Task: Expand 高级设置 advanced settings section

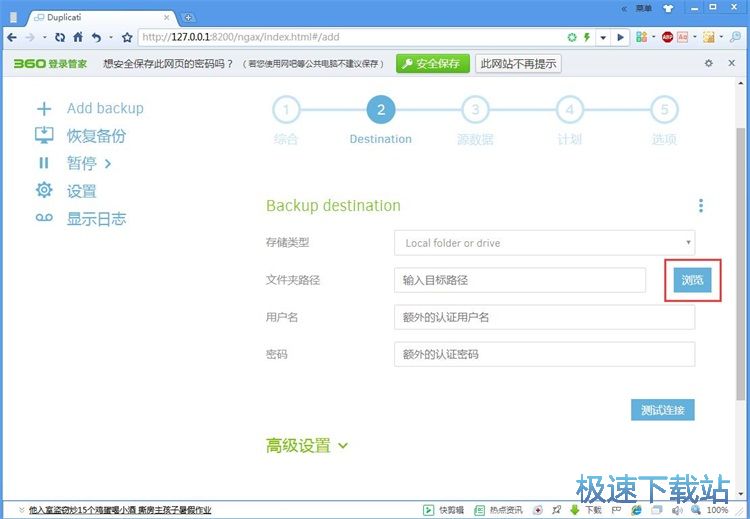Action: click(x=307, y=446)
